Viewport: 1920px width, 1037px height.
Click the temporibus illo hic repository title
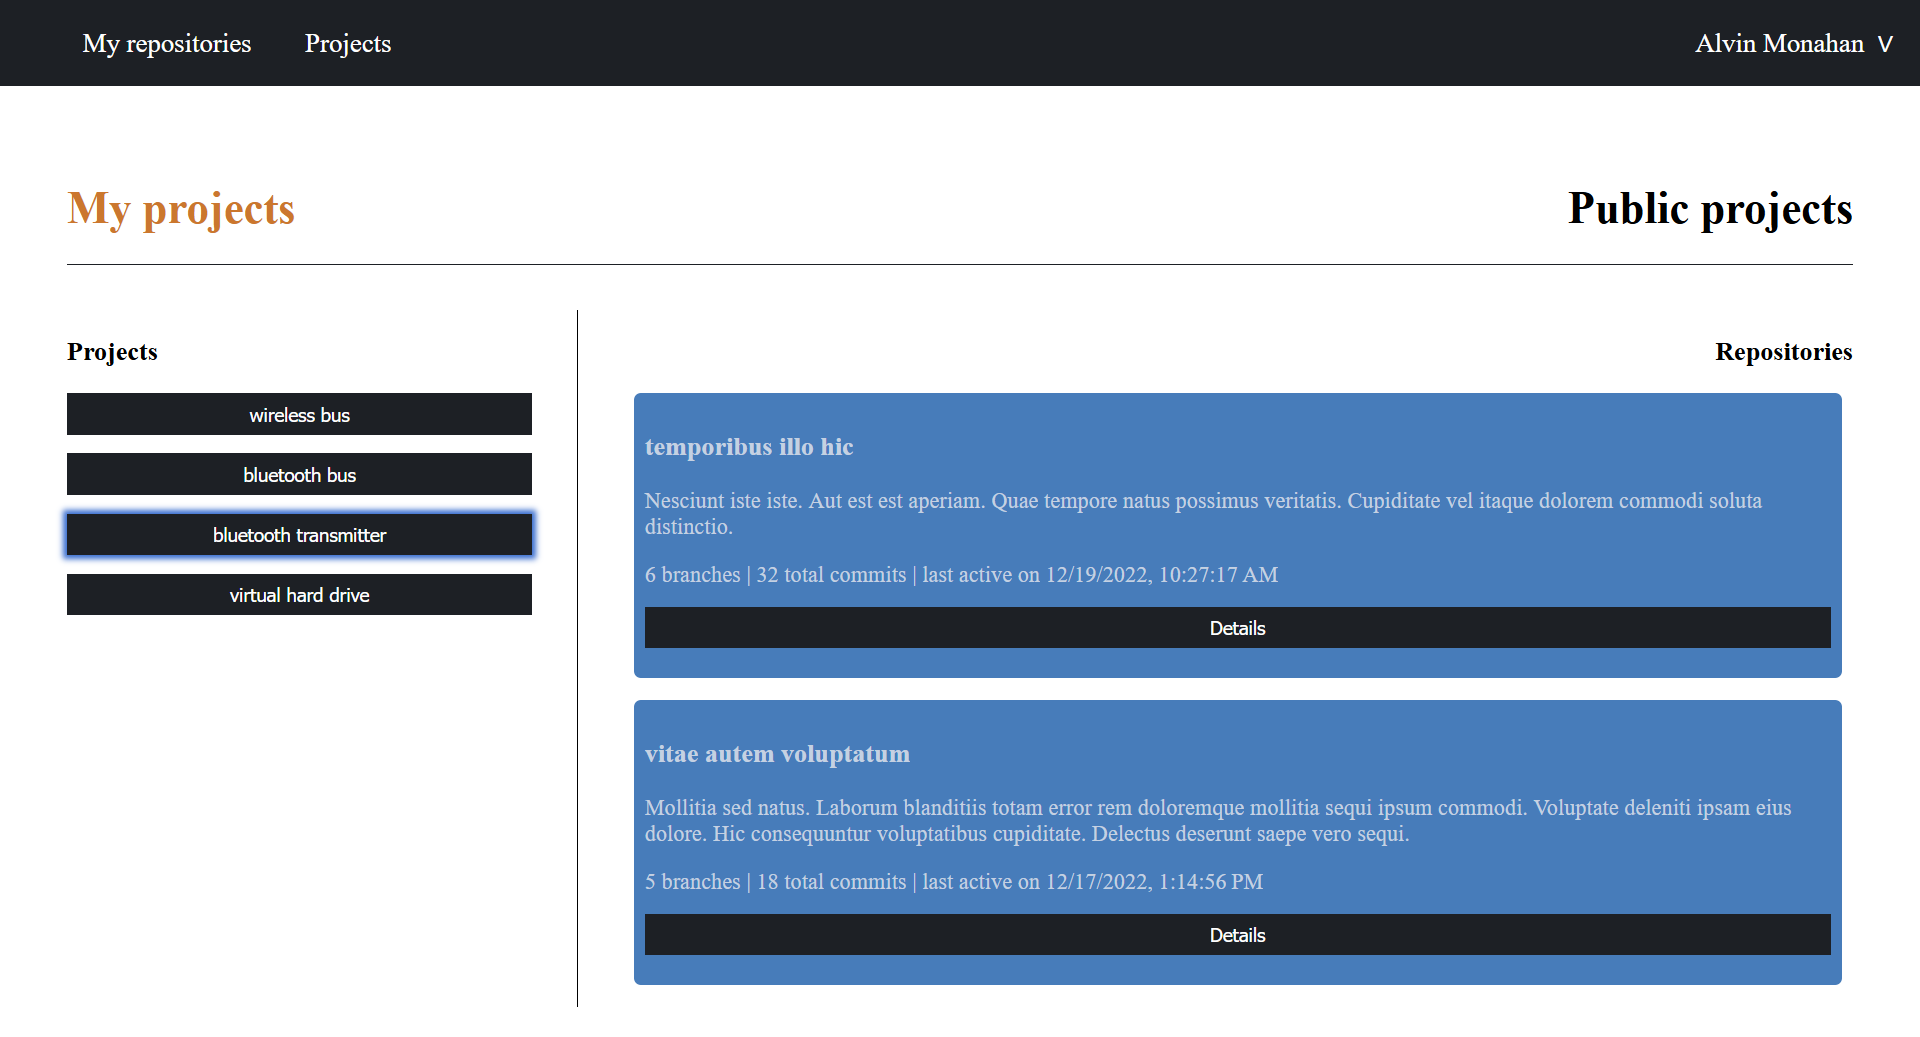coord(749,447)
